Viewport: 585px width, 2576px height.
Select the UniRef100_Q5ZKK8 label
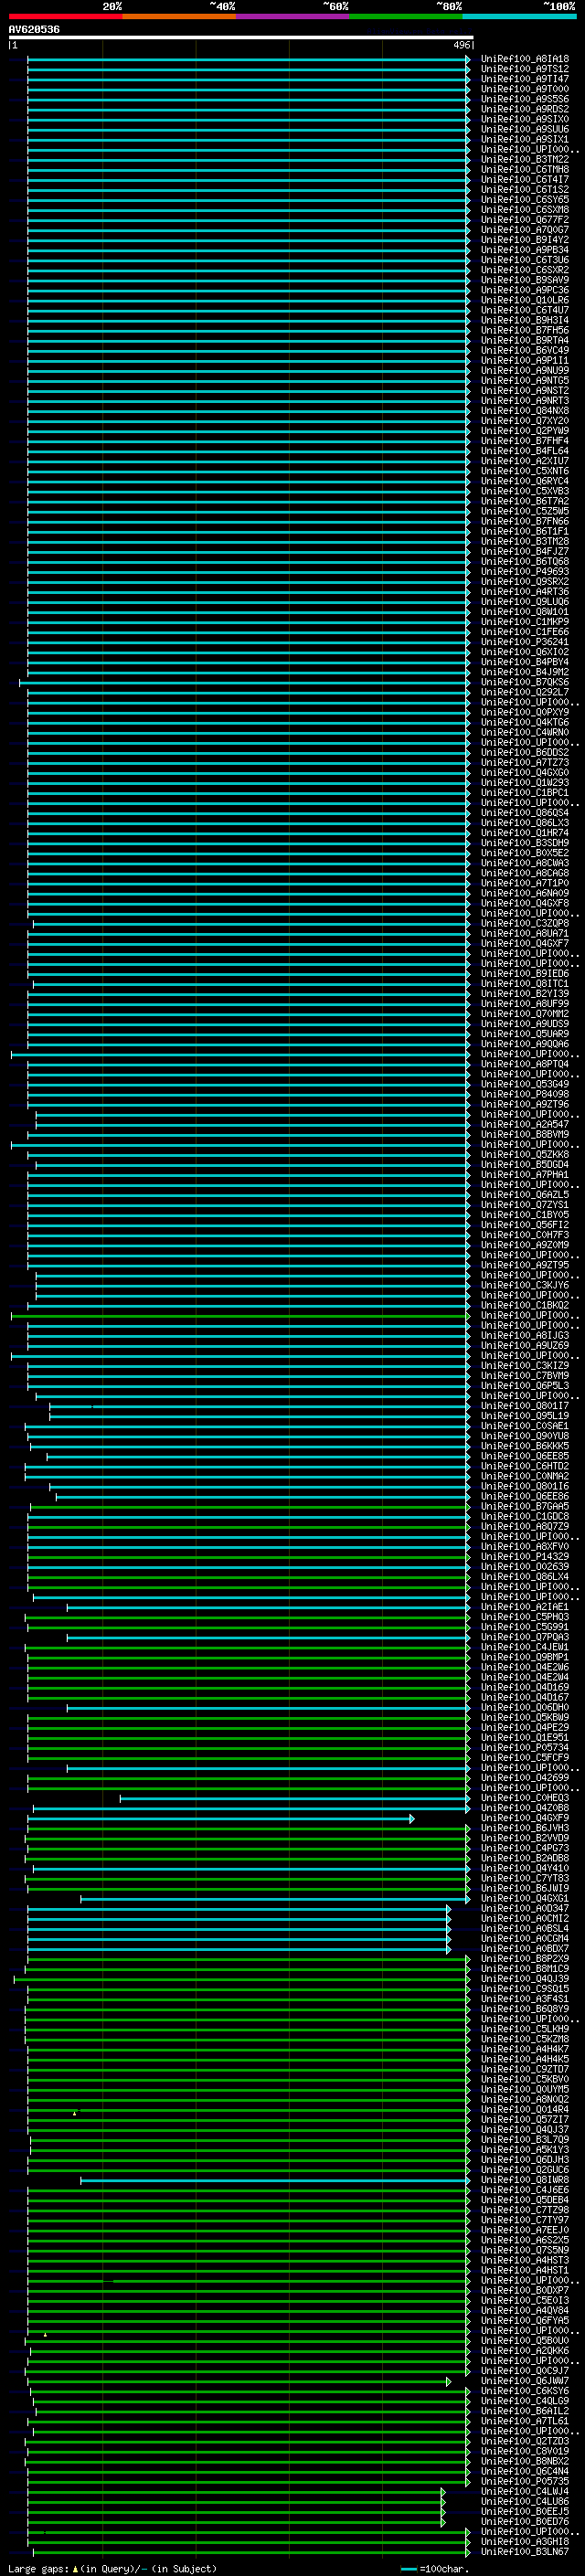point(525,1155)
